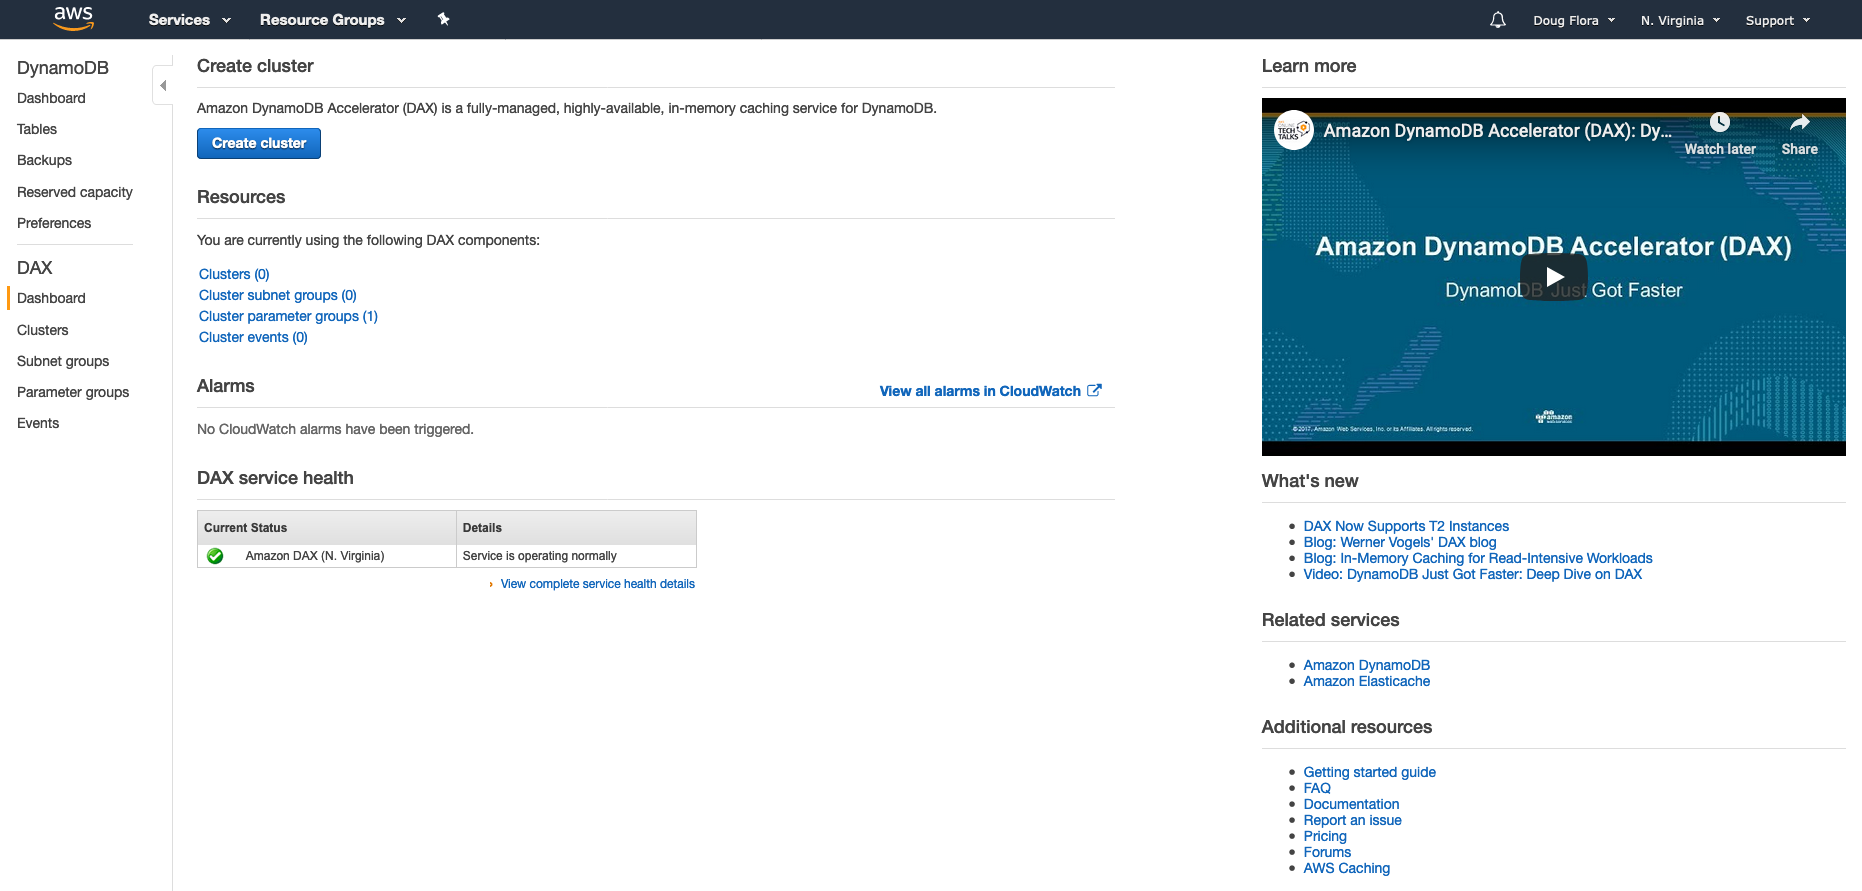This screenshot has height=891, width=1862.
Task: Open Werner Vogels' DAX blog link
Action: pos(1400,542)
